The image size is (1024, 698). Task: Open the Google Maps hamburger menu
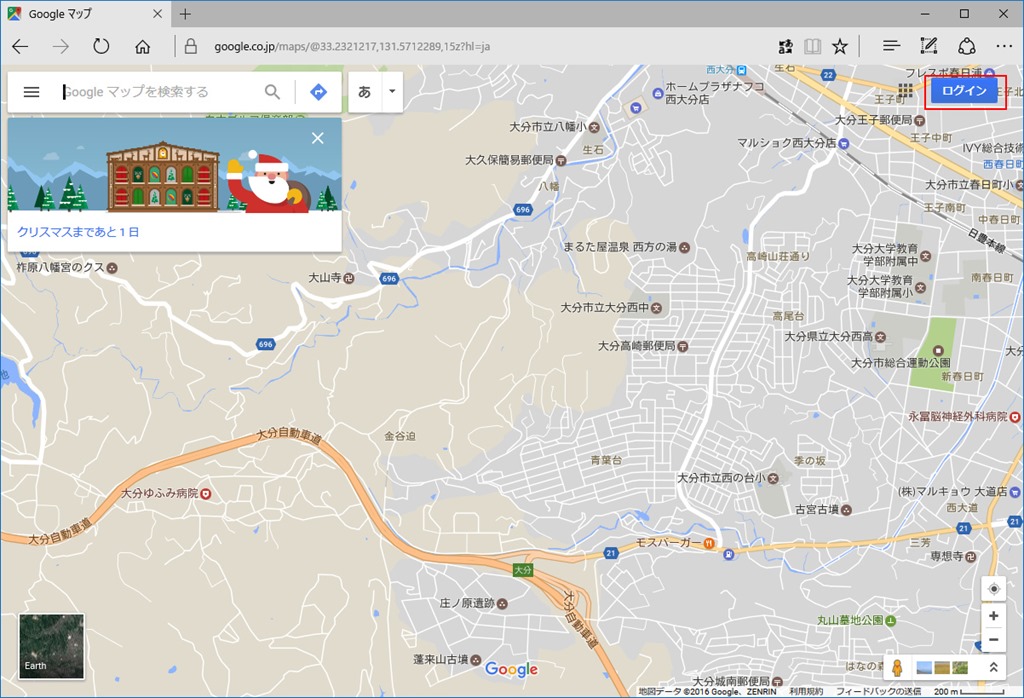[x=31, y=92]
